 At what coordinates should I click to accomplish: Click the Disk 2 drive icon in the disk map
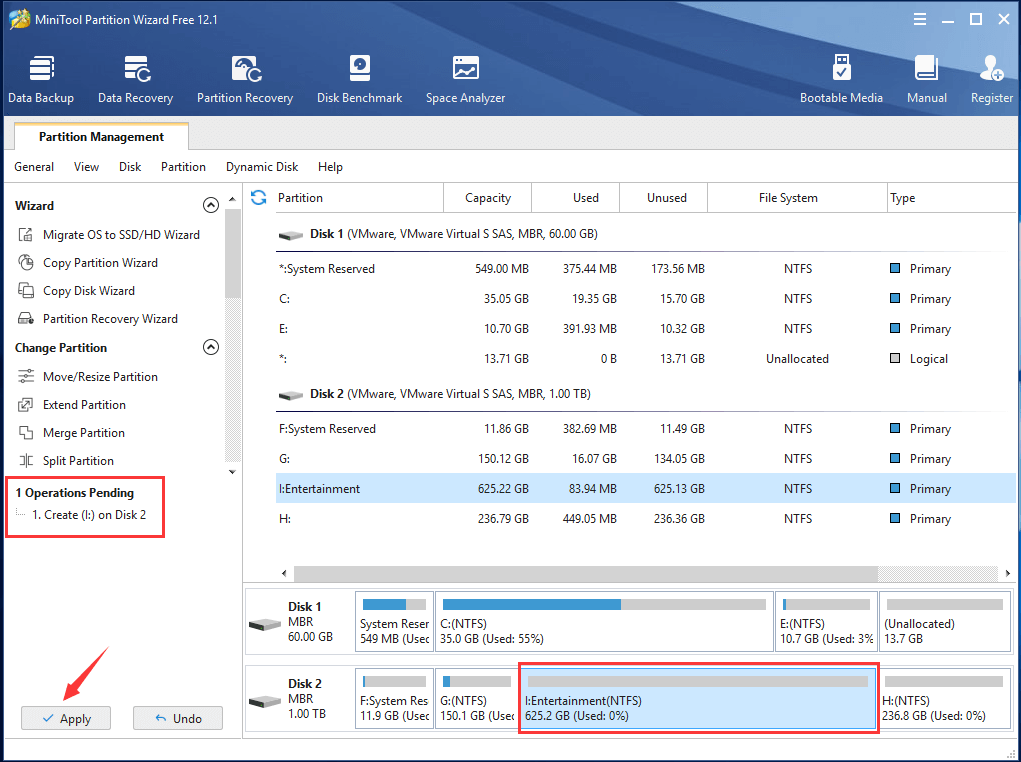265,701
